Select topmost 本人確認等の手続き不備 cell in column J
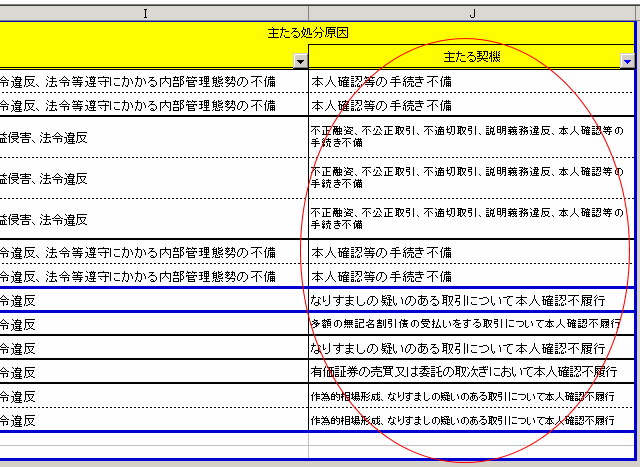The image size is (640, 467). click(x=470, y=82)
